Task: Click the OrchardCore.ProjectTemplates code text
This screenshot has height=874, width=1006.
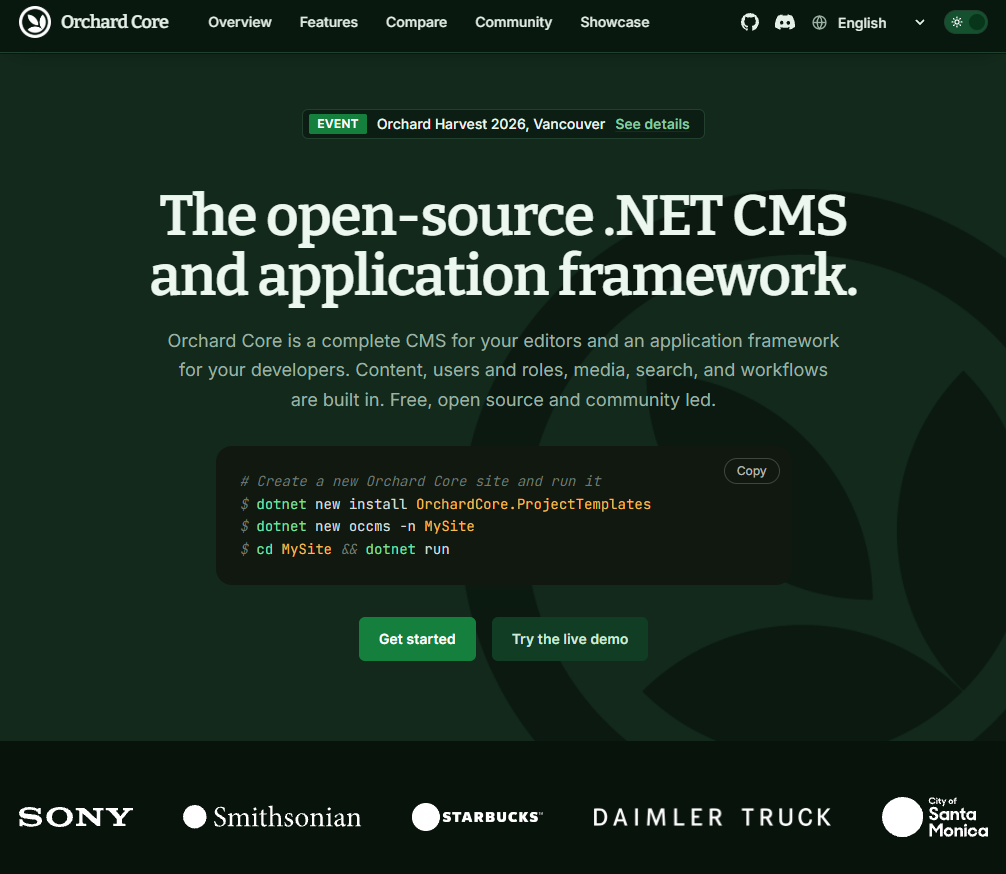Action: (533, 504)
